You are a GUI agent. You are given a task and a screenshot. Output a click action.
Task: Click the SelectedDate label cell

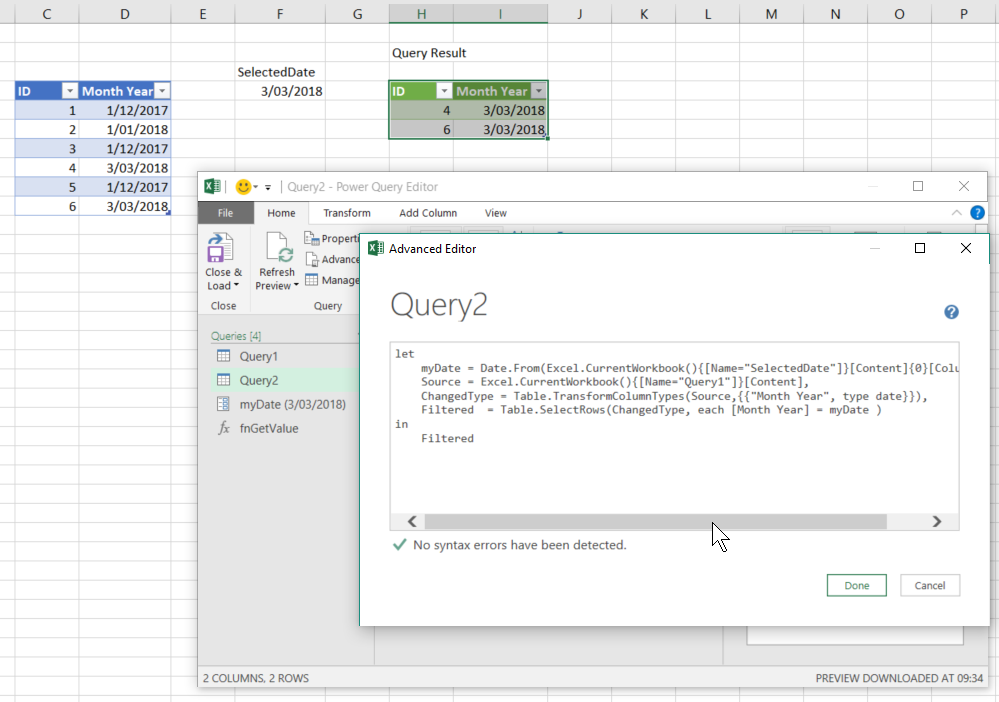(280, 72)
